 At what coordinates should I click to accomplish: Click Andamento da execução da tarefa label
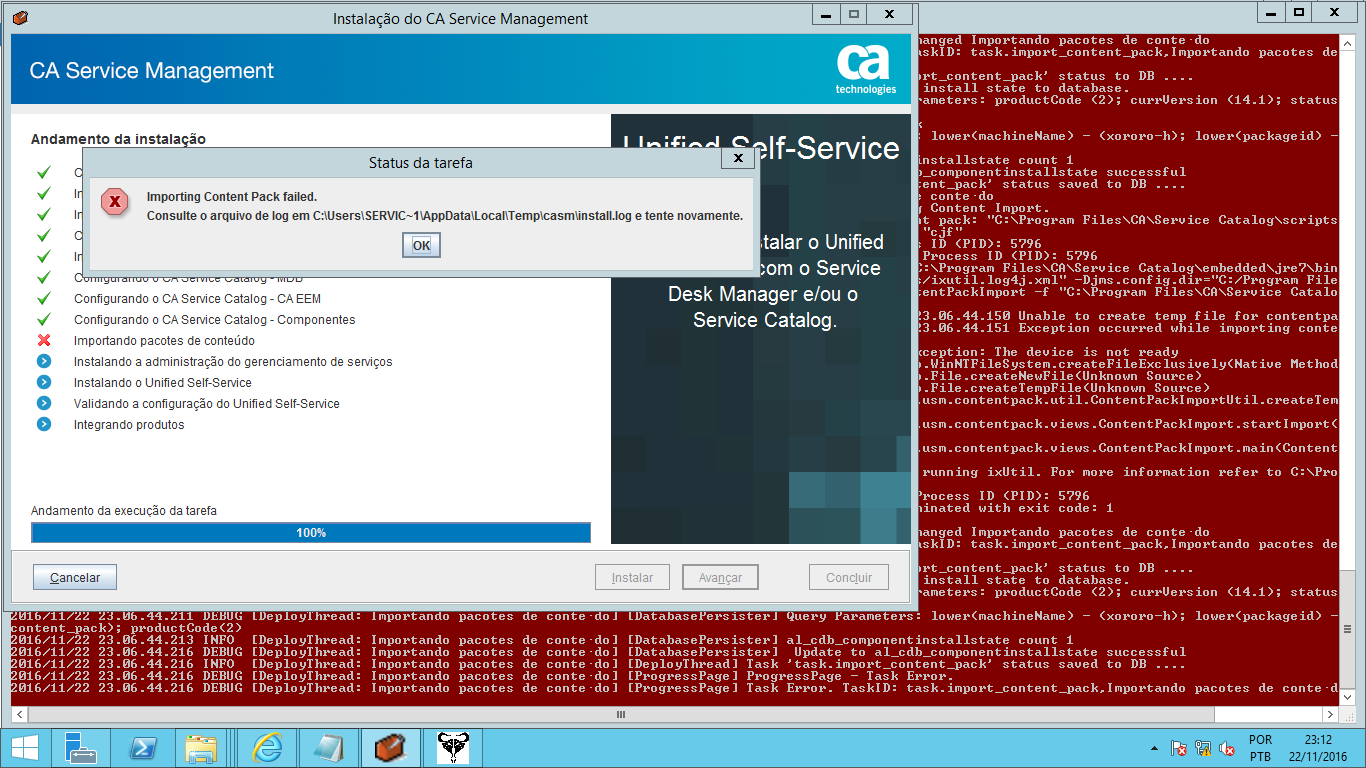(124, 511)
